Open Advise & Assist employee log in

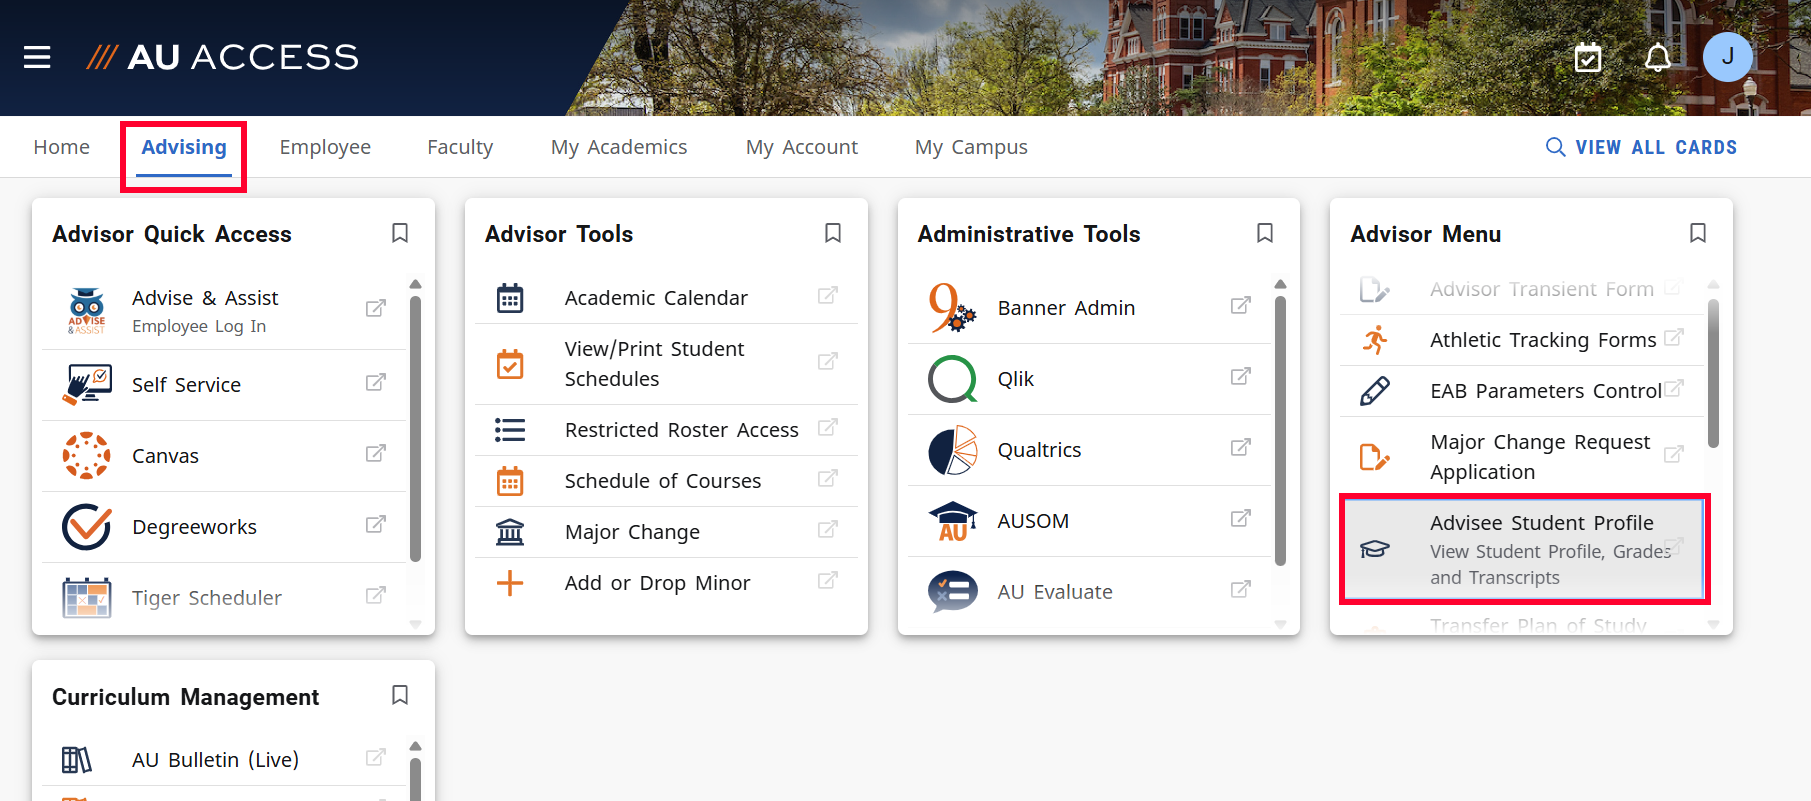tap(224, 311)
